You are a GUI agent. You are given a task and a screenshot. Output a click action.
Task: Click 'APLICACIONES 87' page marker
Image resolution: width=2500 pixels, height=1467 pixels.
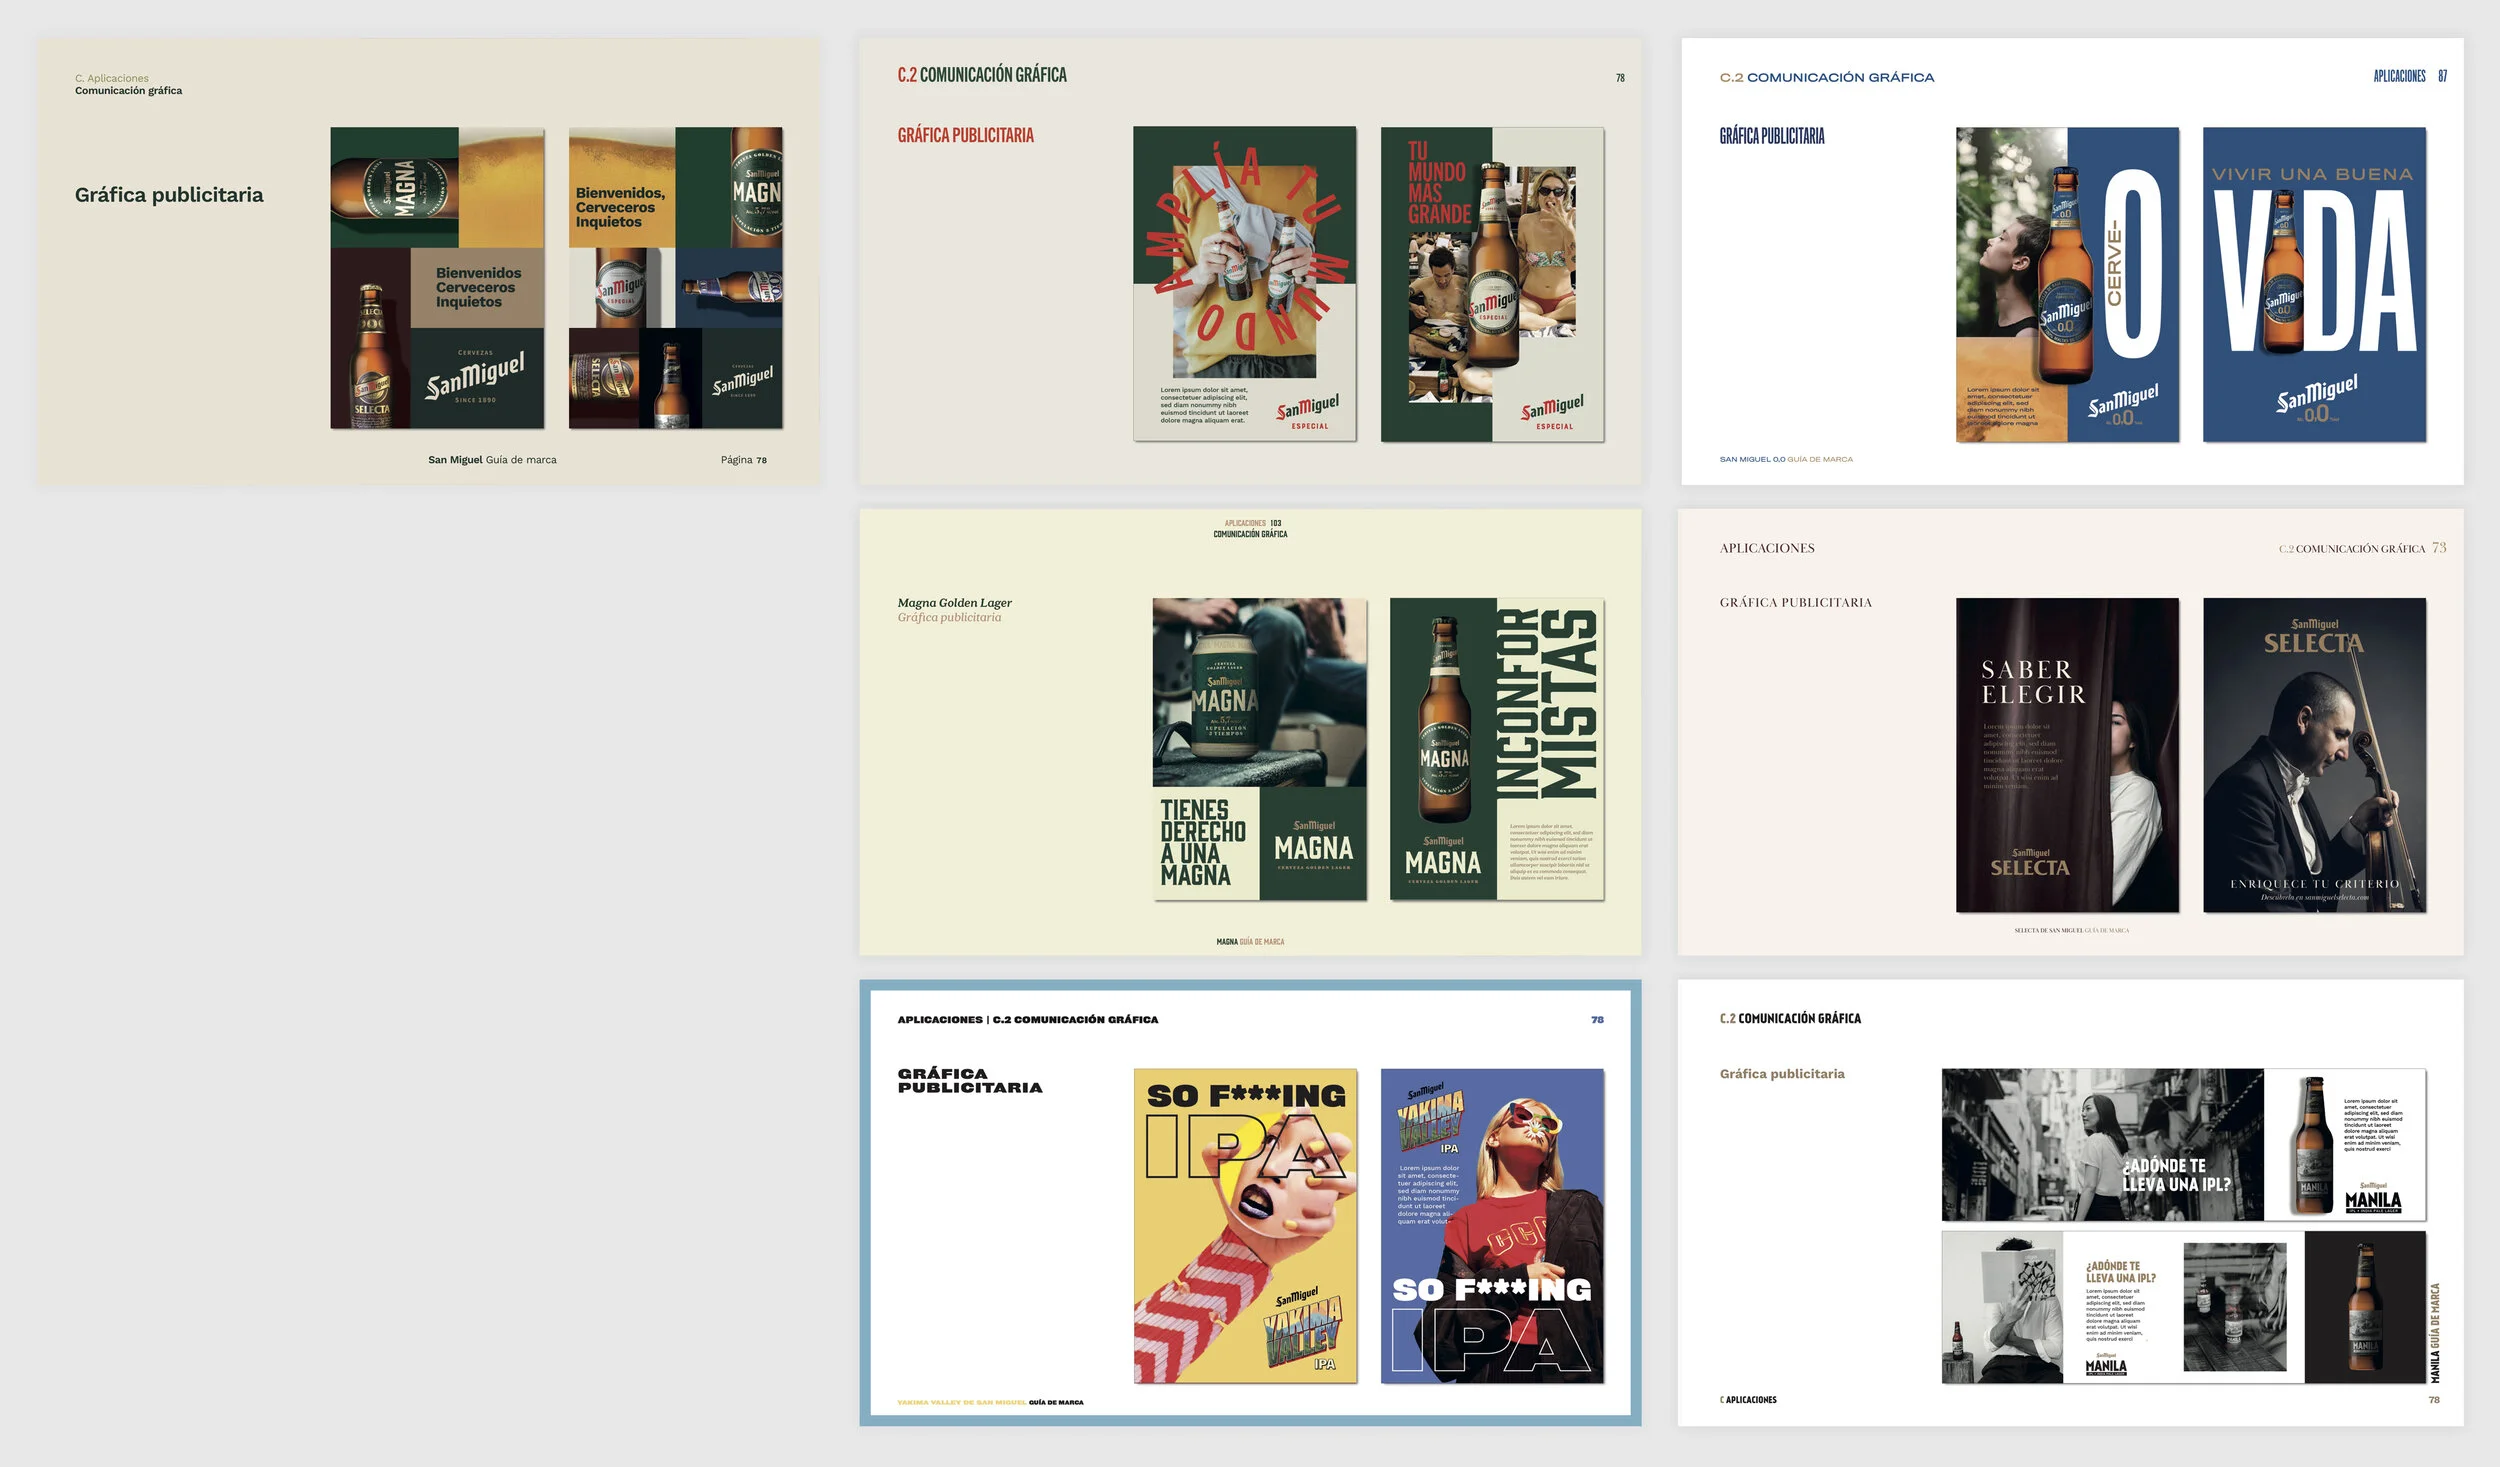pos(2410,76)
